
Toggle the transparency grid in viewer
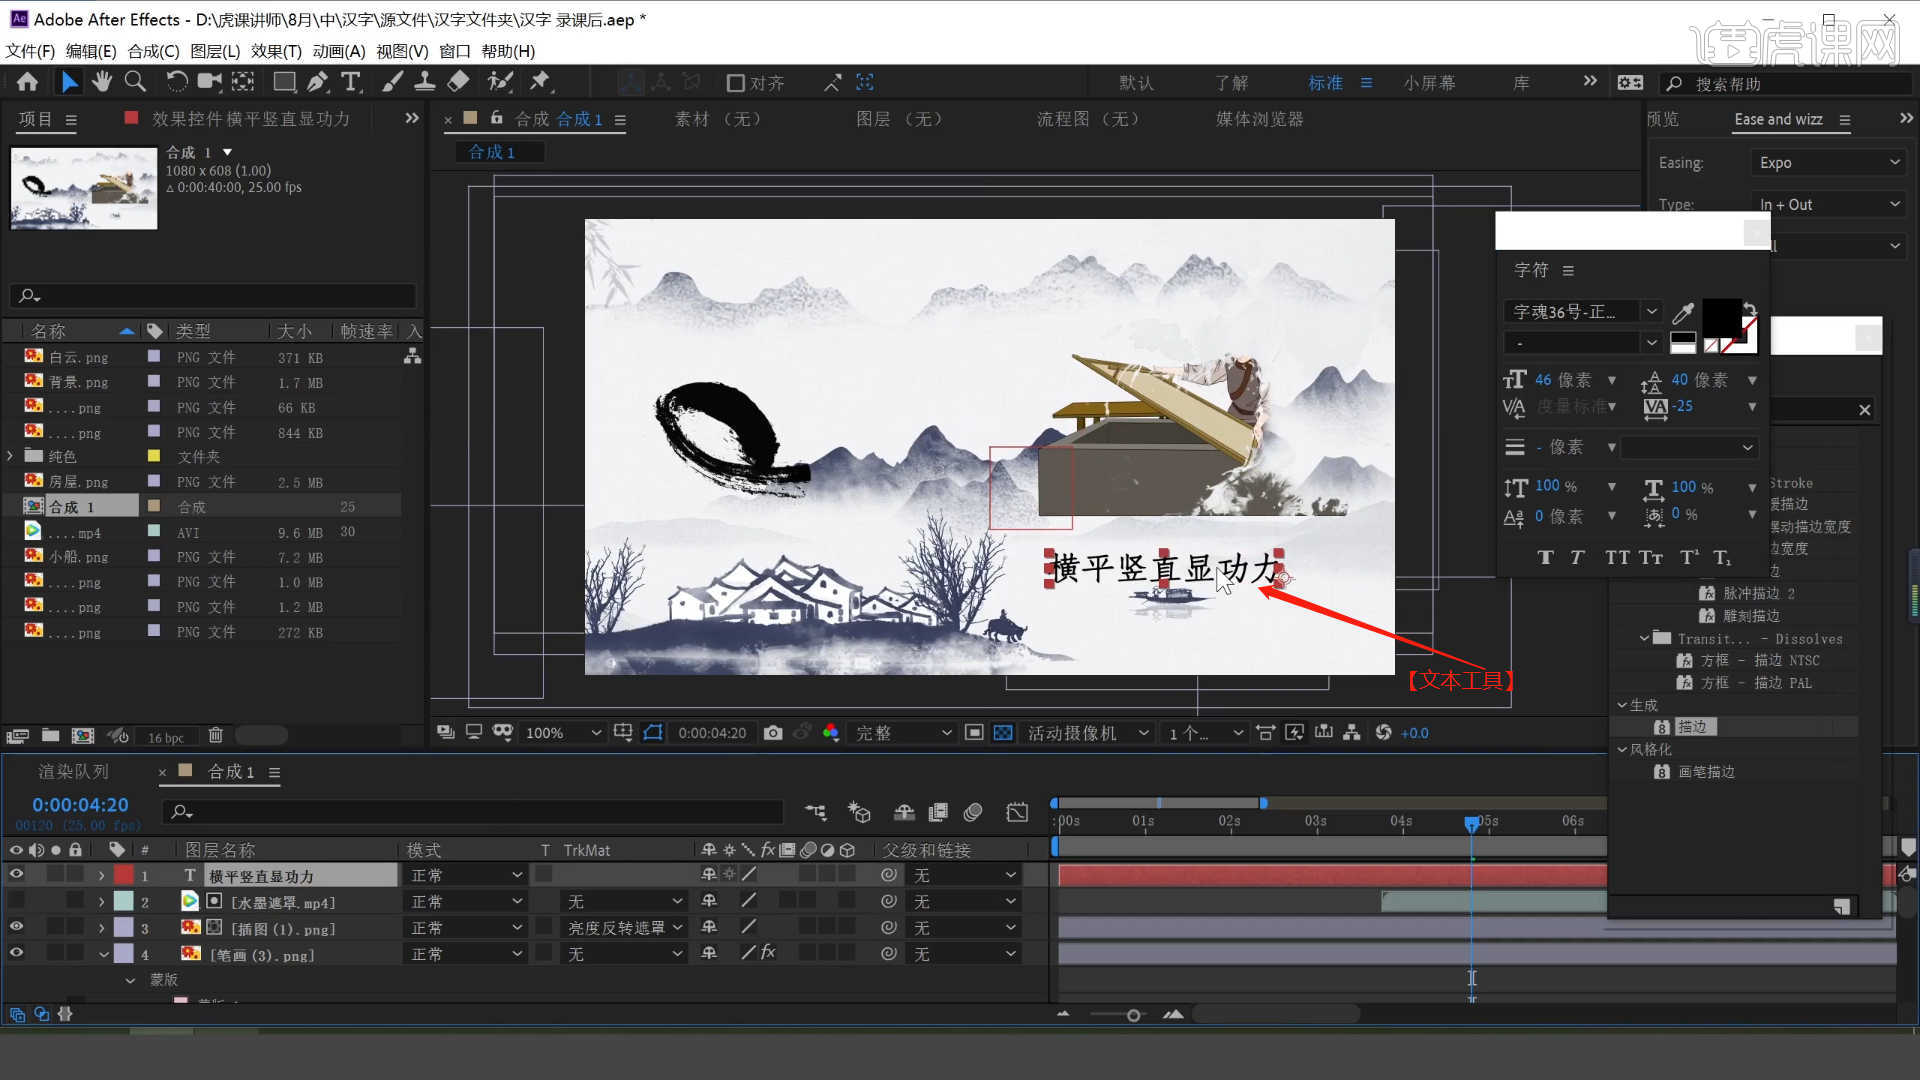[1003, 733]
